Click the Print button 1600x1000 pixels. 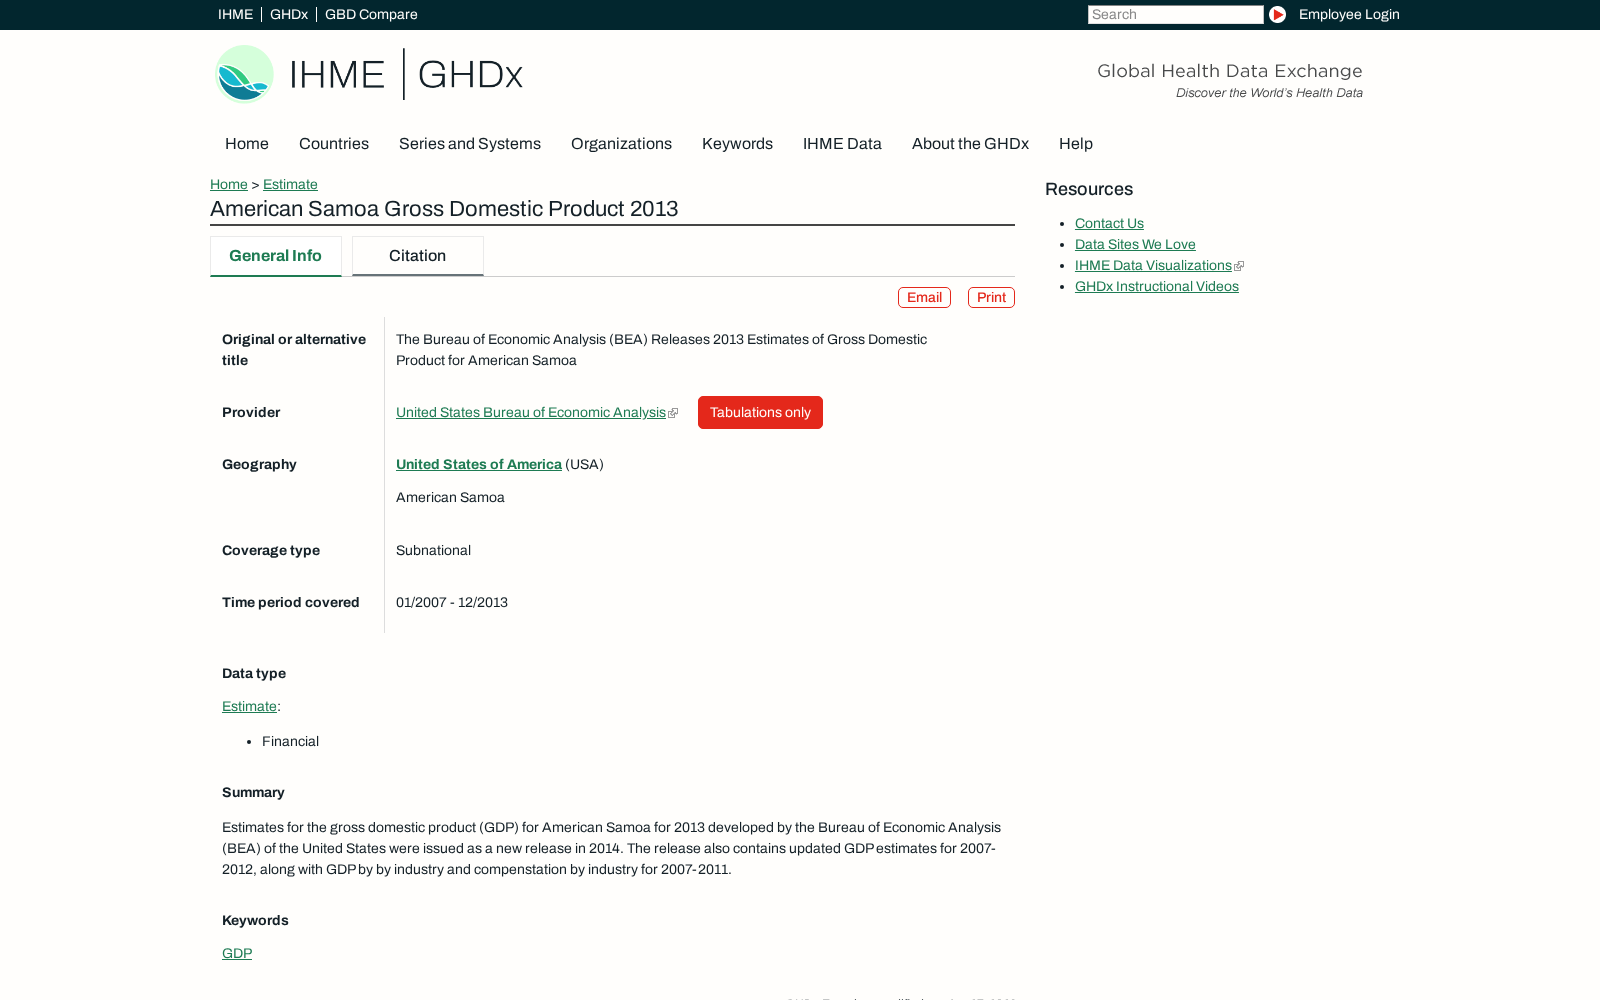pos(991,298)
